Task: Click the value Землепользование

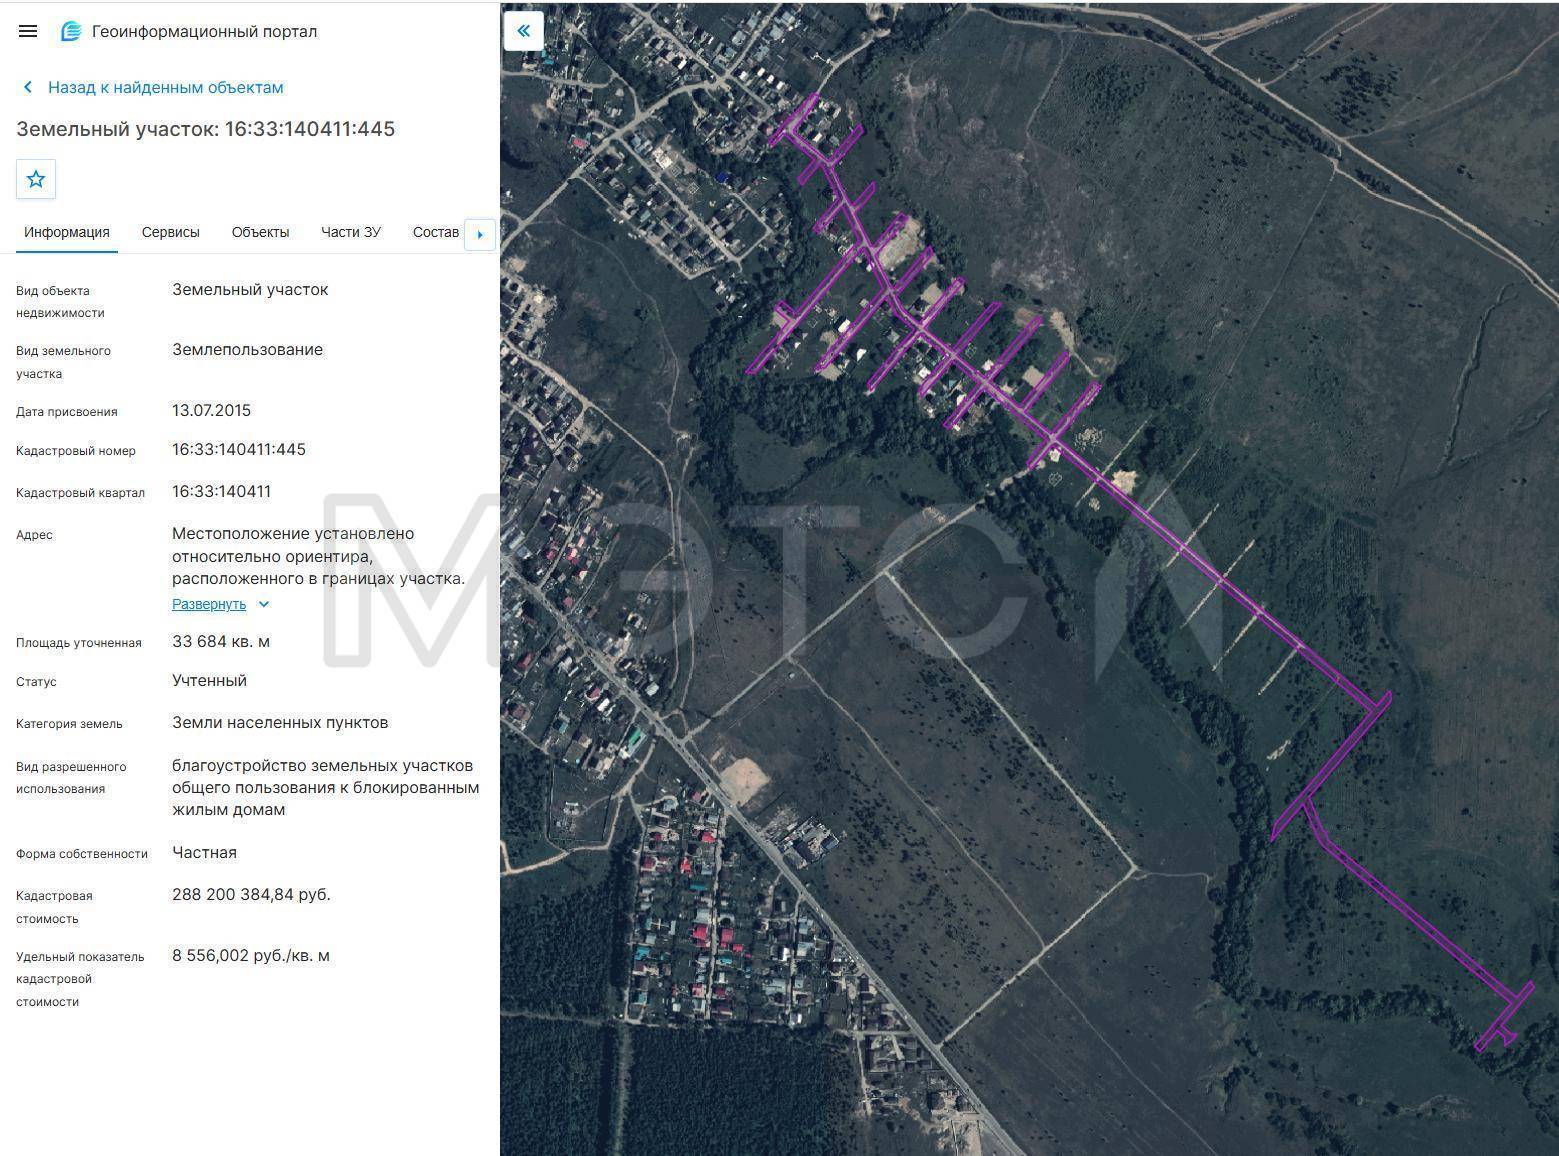Action: (x=248, y=350)
